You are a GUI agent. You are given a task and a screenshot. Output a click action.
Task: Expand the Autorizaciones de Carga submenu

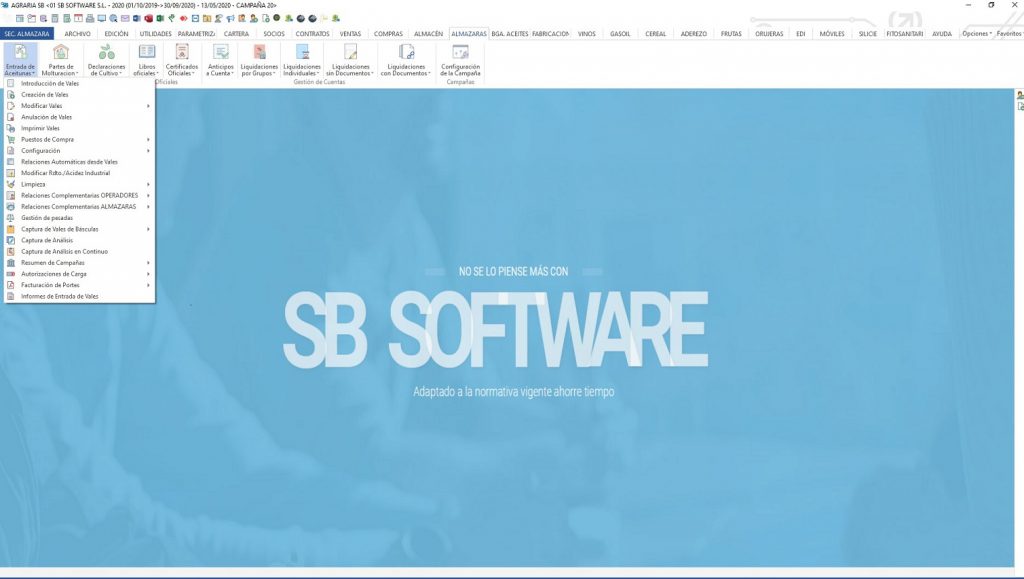pyautogui.click(x=80, y=274)
